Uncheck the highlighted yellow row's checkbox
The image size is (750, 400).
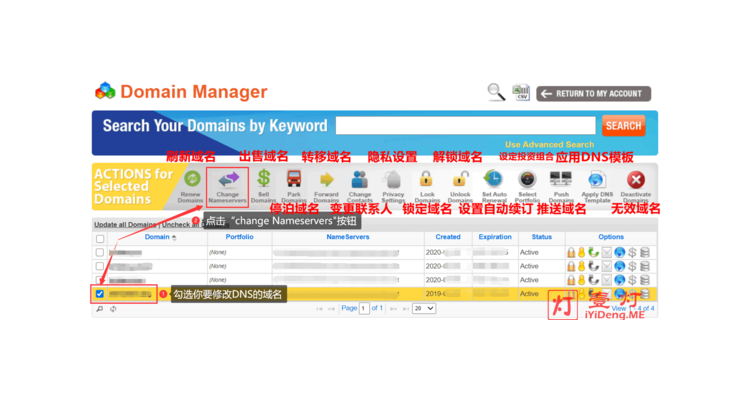coord(99,294)
